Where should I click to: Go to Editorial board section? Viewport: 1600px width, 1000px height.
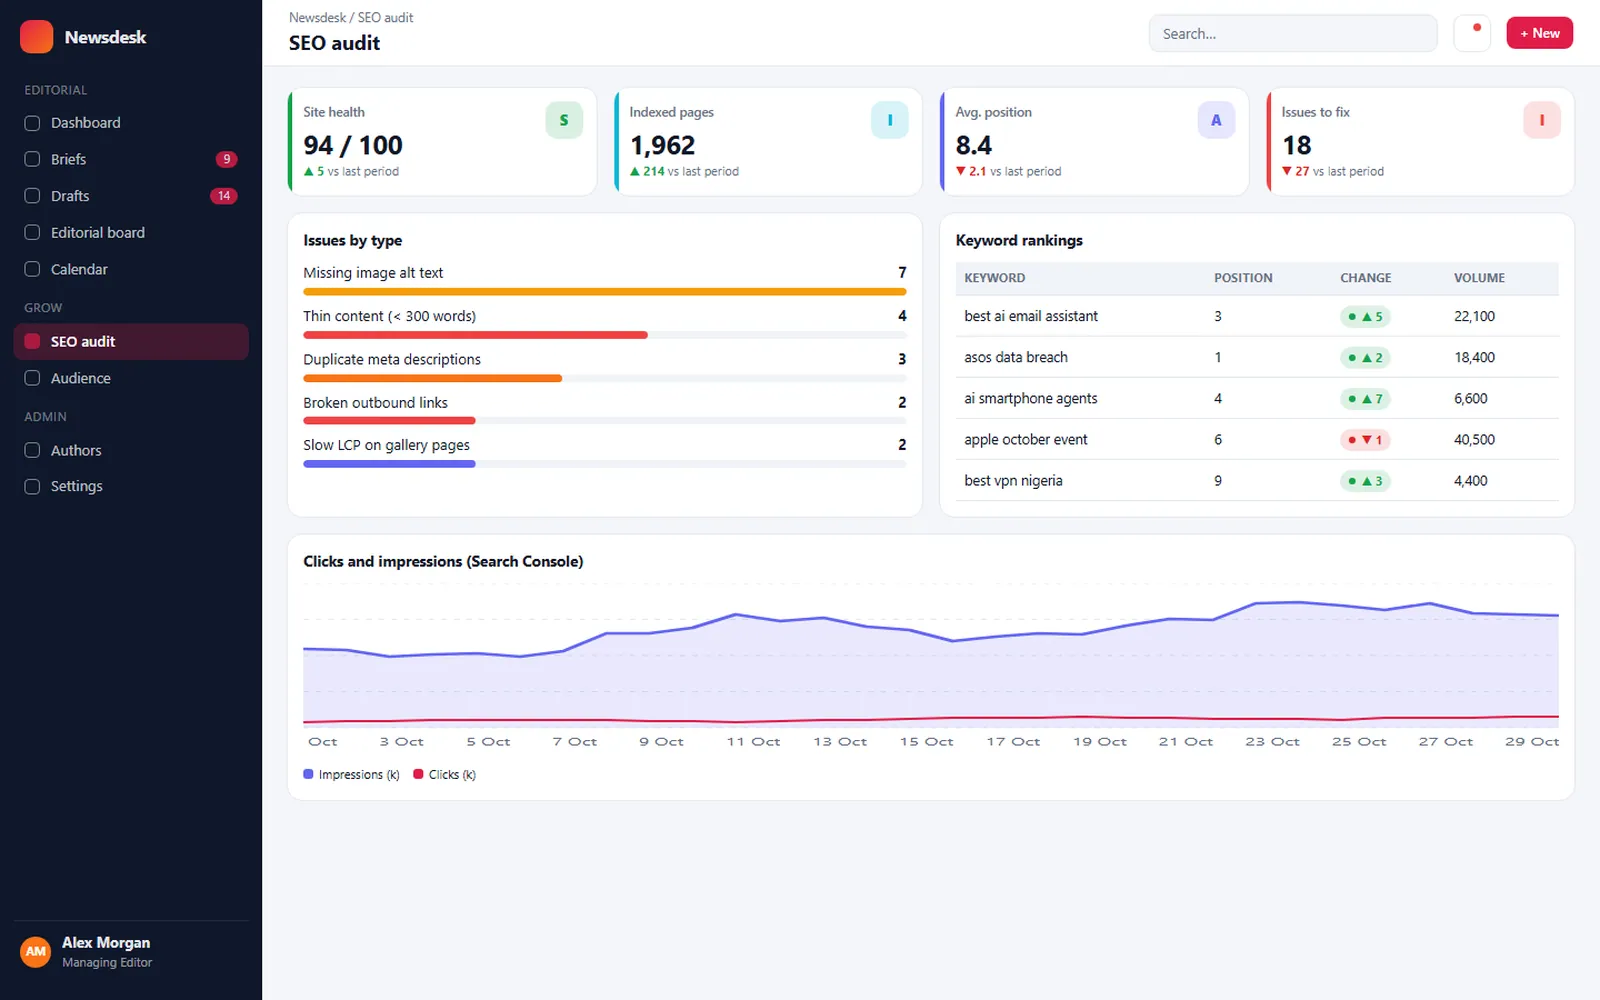point(131,232)
